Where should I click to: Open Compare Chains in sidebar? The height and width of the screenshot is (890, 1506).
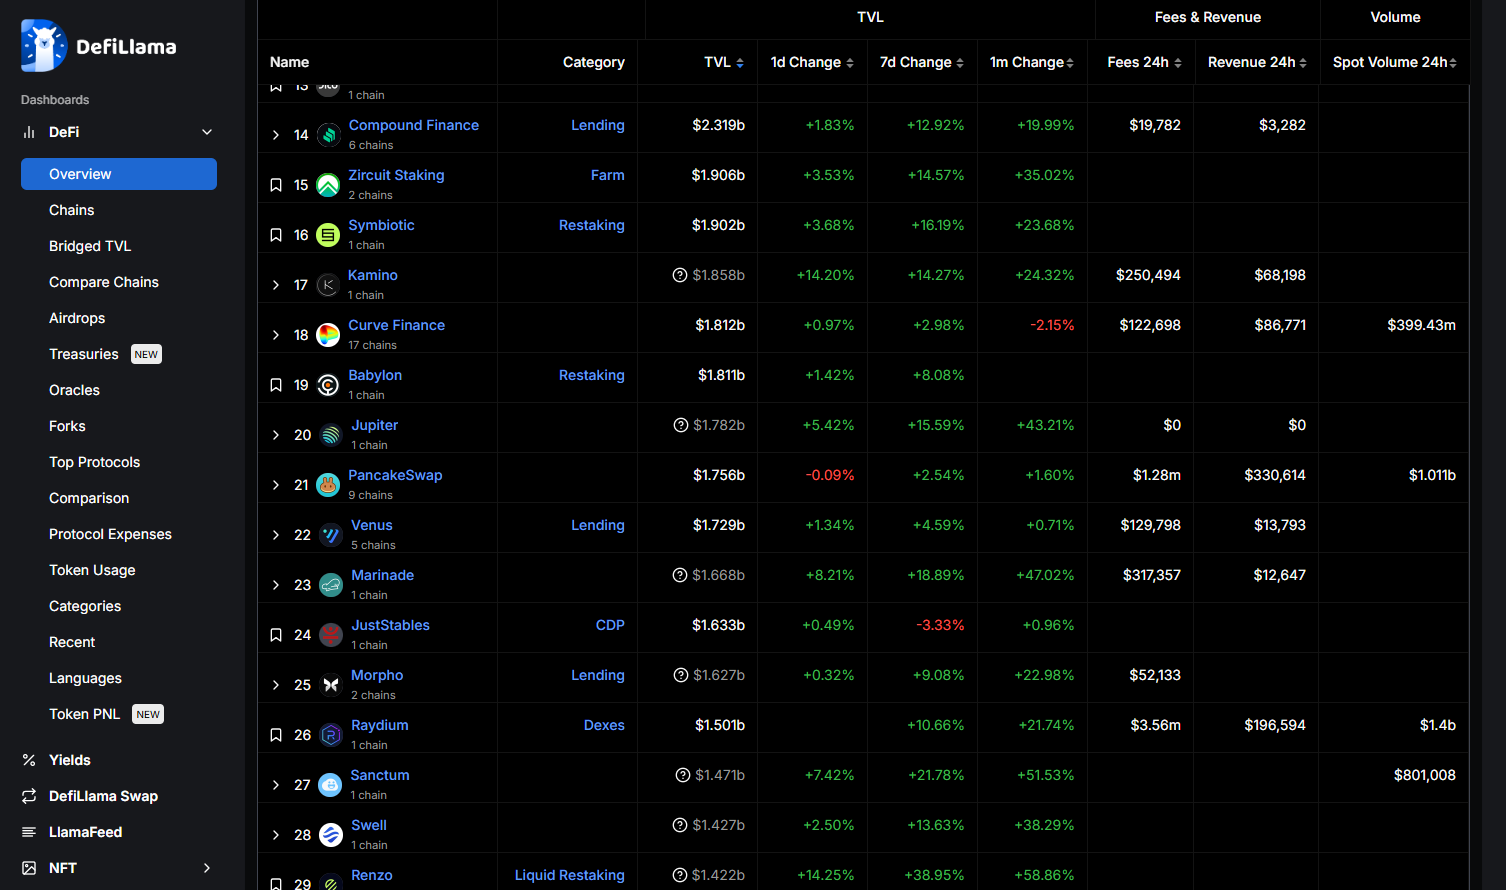coord(104,282)
